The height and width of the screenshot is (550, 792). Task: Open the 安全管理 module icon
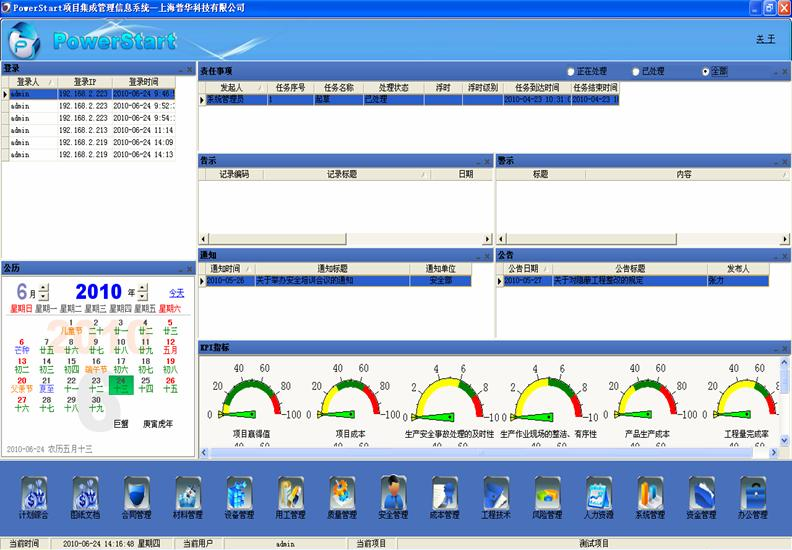[x=393, y=494]
